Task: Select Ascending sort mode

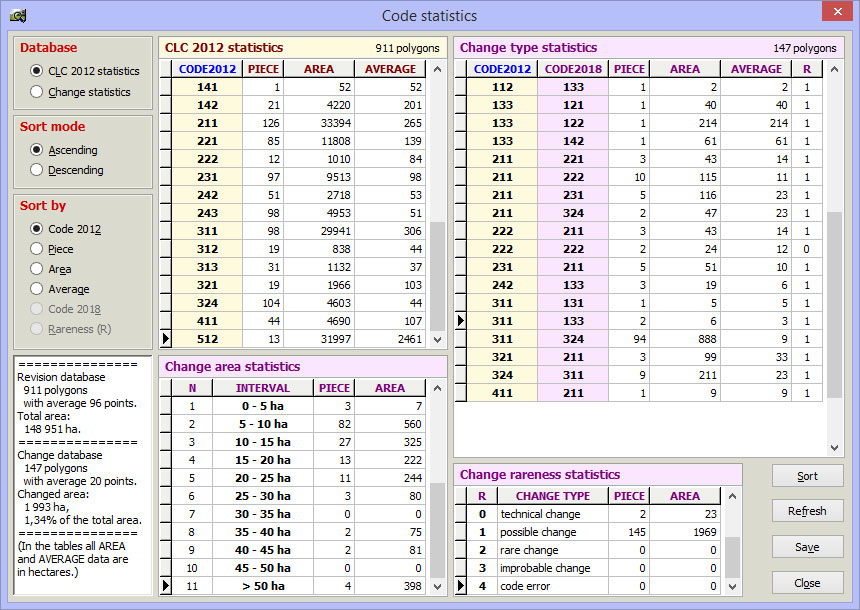Action: pos(37,150)
